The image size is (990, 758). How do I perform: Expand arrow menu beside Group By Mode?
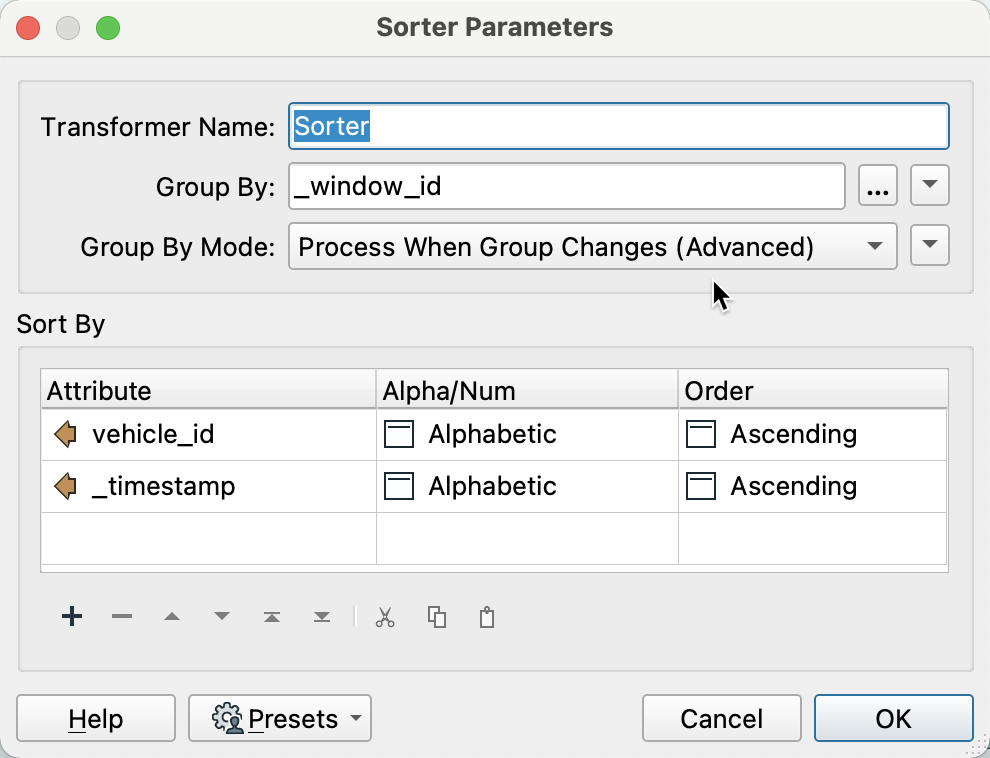tap(930, 247)
